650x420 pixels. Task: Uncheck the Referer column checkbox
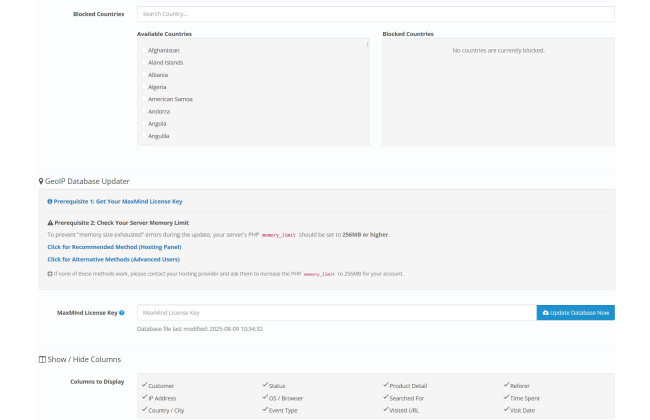click(x=507, y=385)
